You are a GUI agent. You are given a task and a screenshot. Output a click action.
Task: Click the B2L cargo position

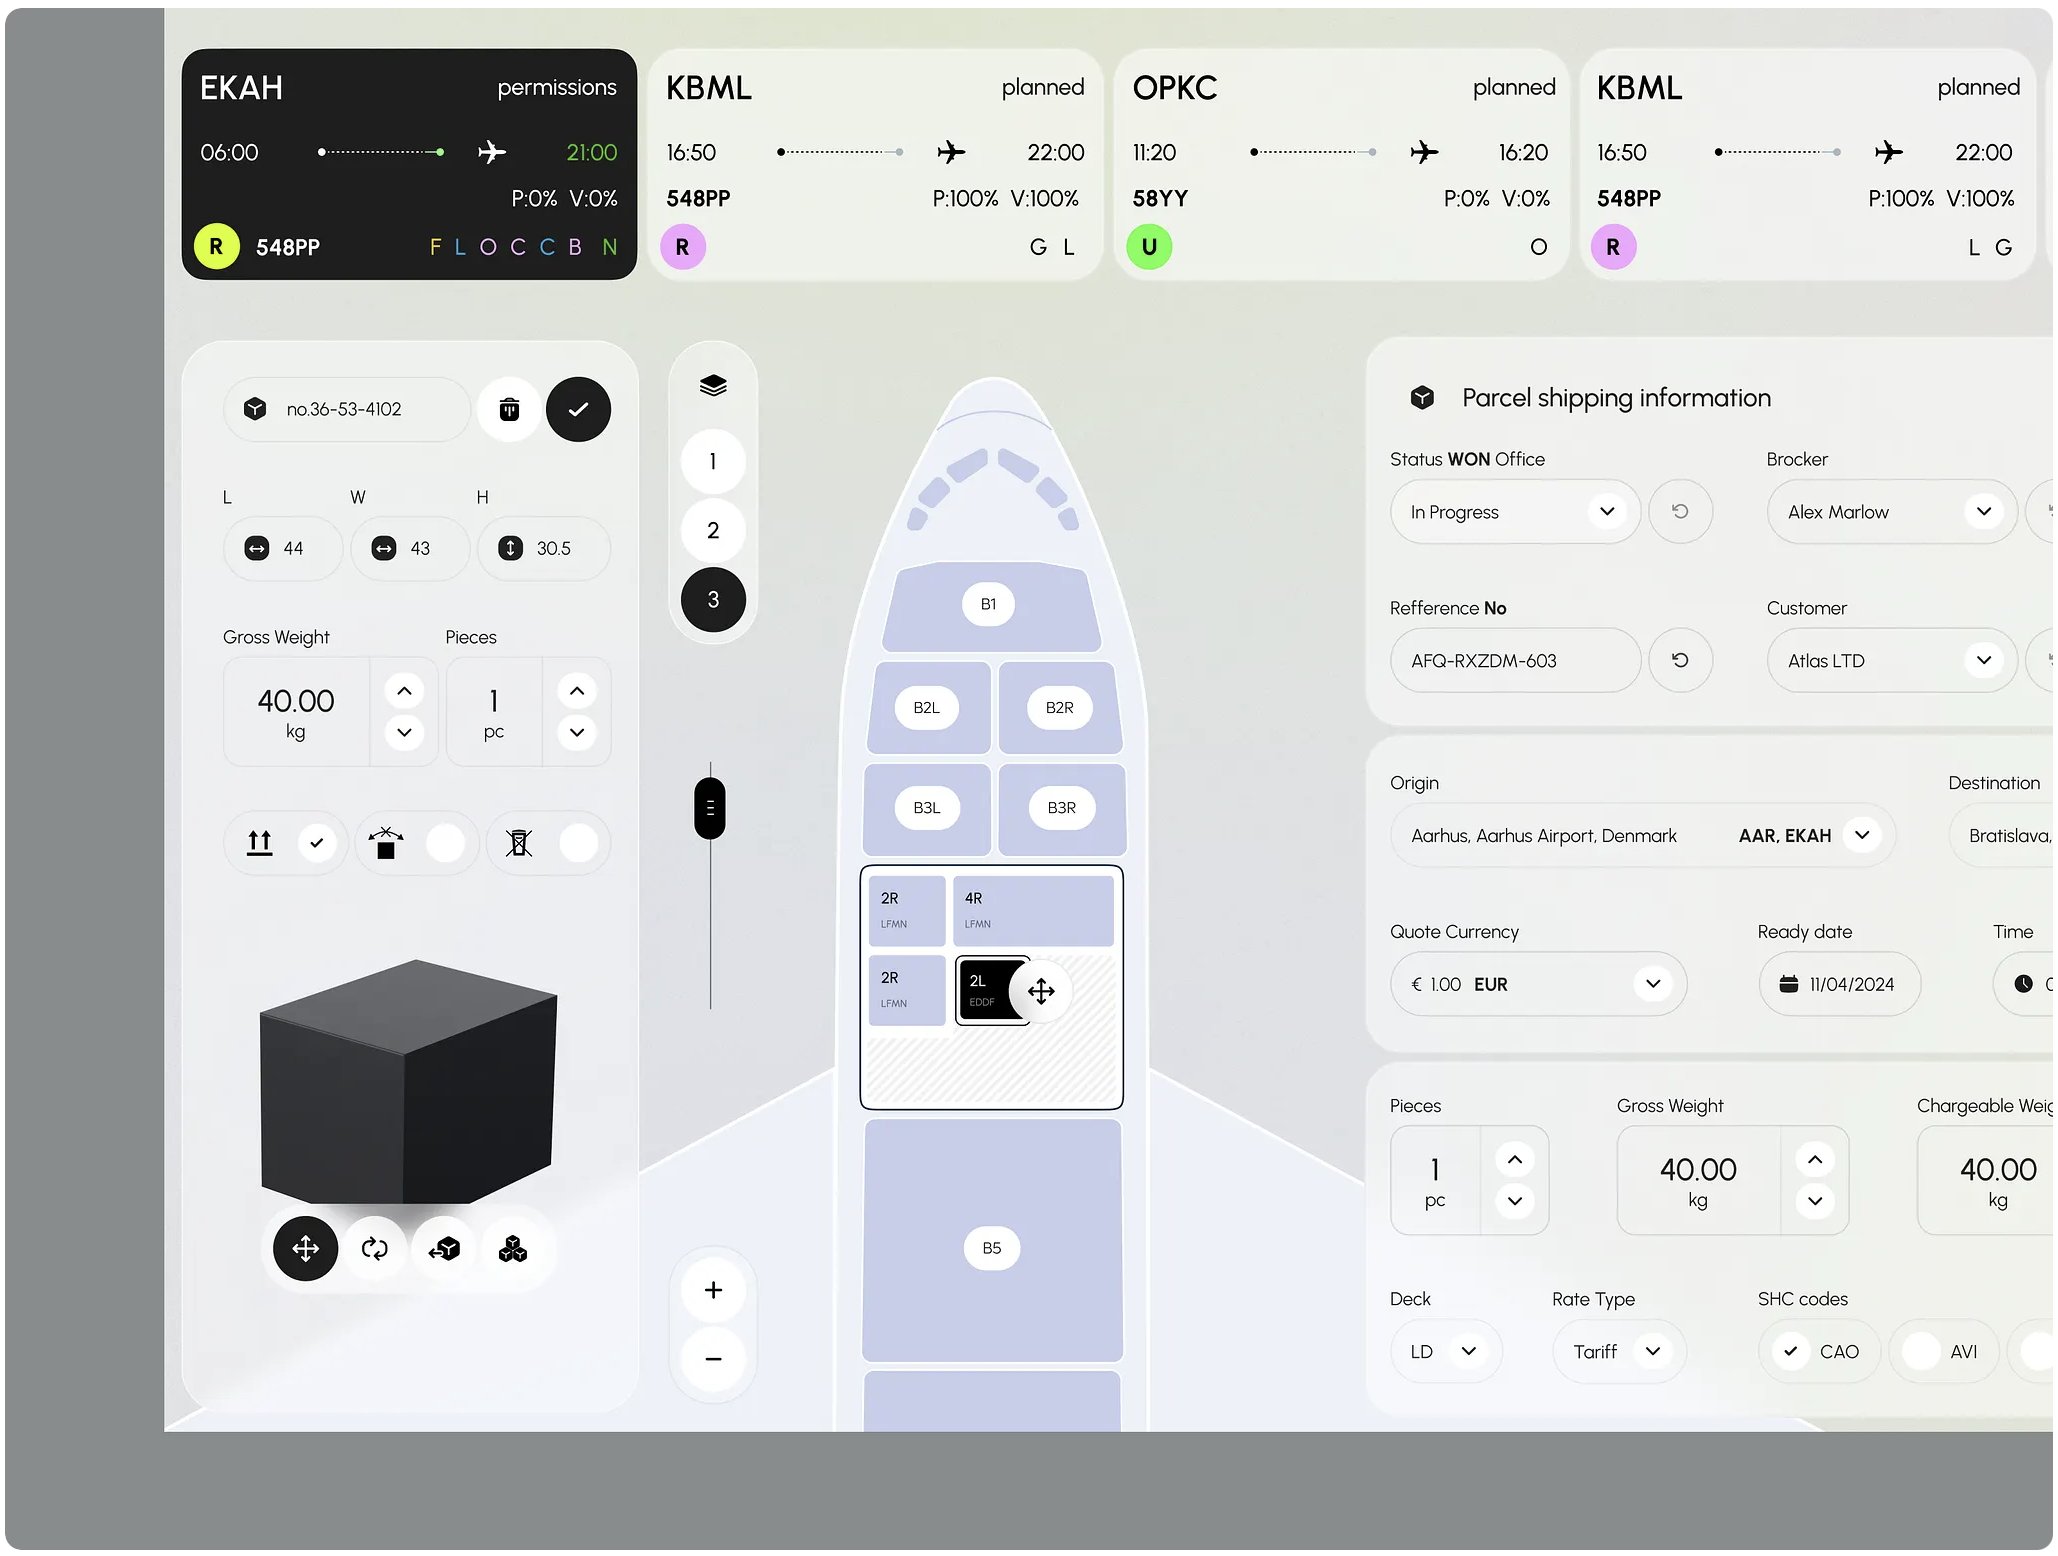pos(926,707)
